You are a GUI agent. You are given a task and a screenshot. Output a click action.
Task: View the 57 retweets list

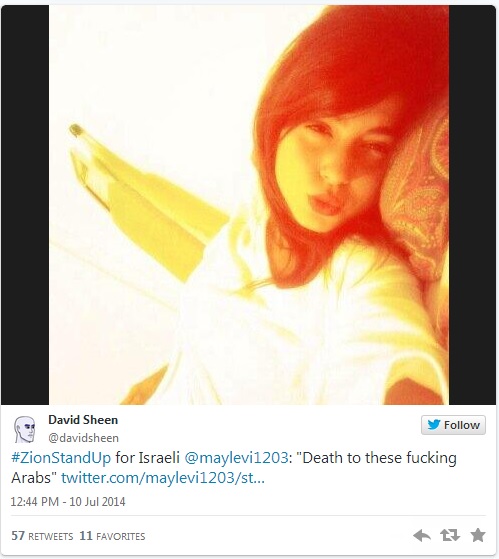click(42, 536)
